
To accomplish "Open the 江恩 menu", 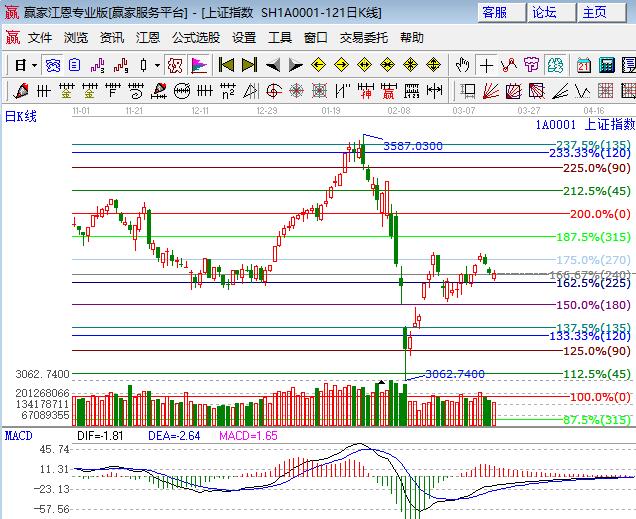I will click(147, 37).
